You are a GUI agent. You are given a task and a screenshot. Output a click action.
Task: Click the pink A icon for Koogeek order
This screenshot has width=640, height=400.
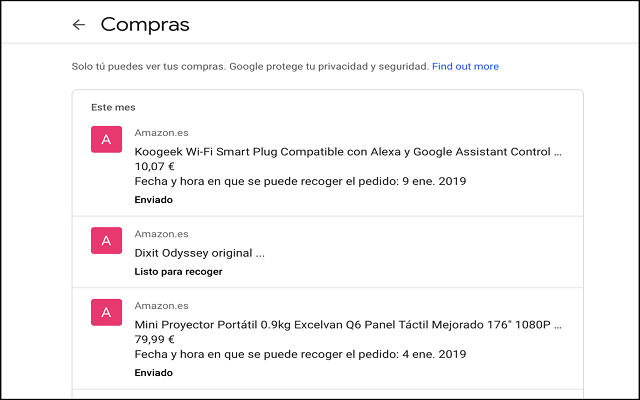point(106,140)
